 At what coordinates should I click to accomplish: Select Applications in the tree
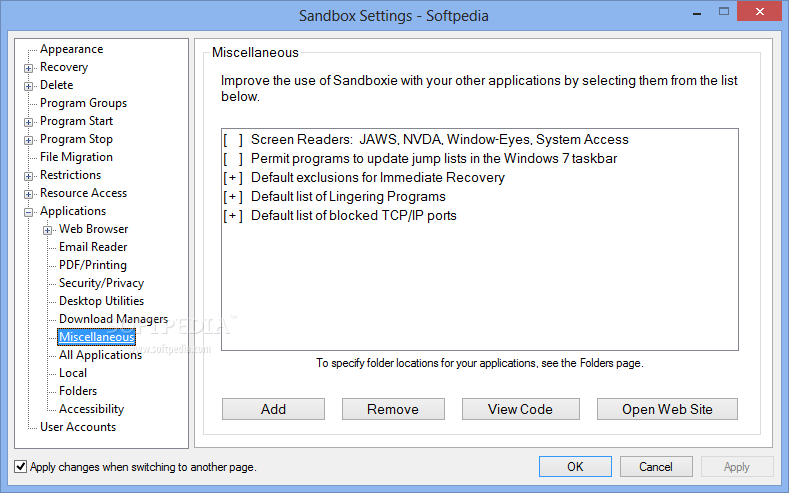click(x=73, y=211)
